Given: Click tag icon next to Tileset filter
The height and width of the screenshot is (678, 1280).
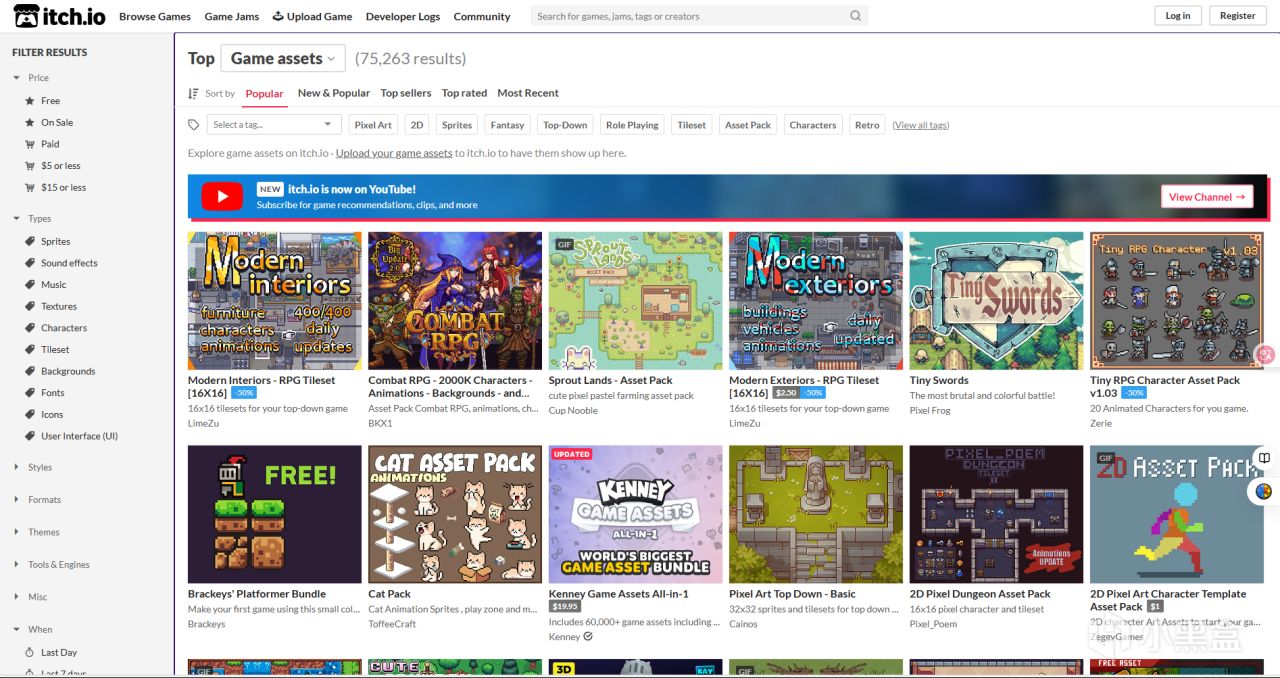Looking at the screenshot, I should coord(30,350).
